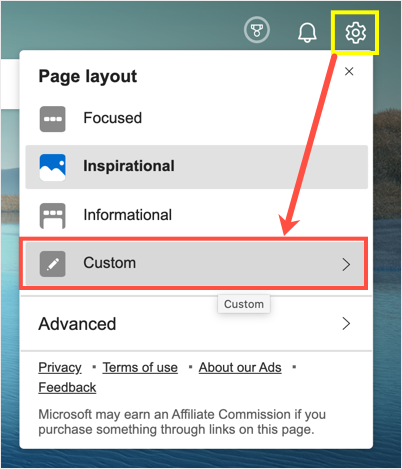Open the Privacy link

60,367
